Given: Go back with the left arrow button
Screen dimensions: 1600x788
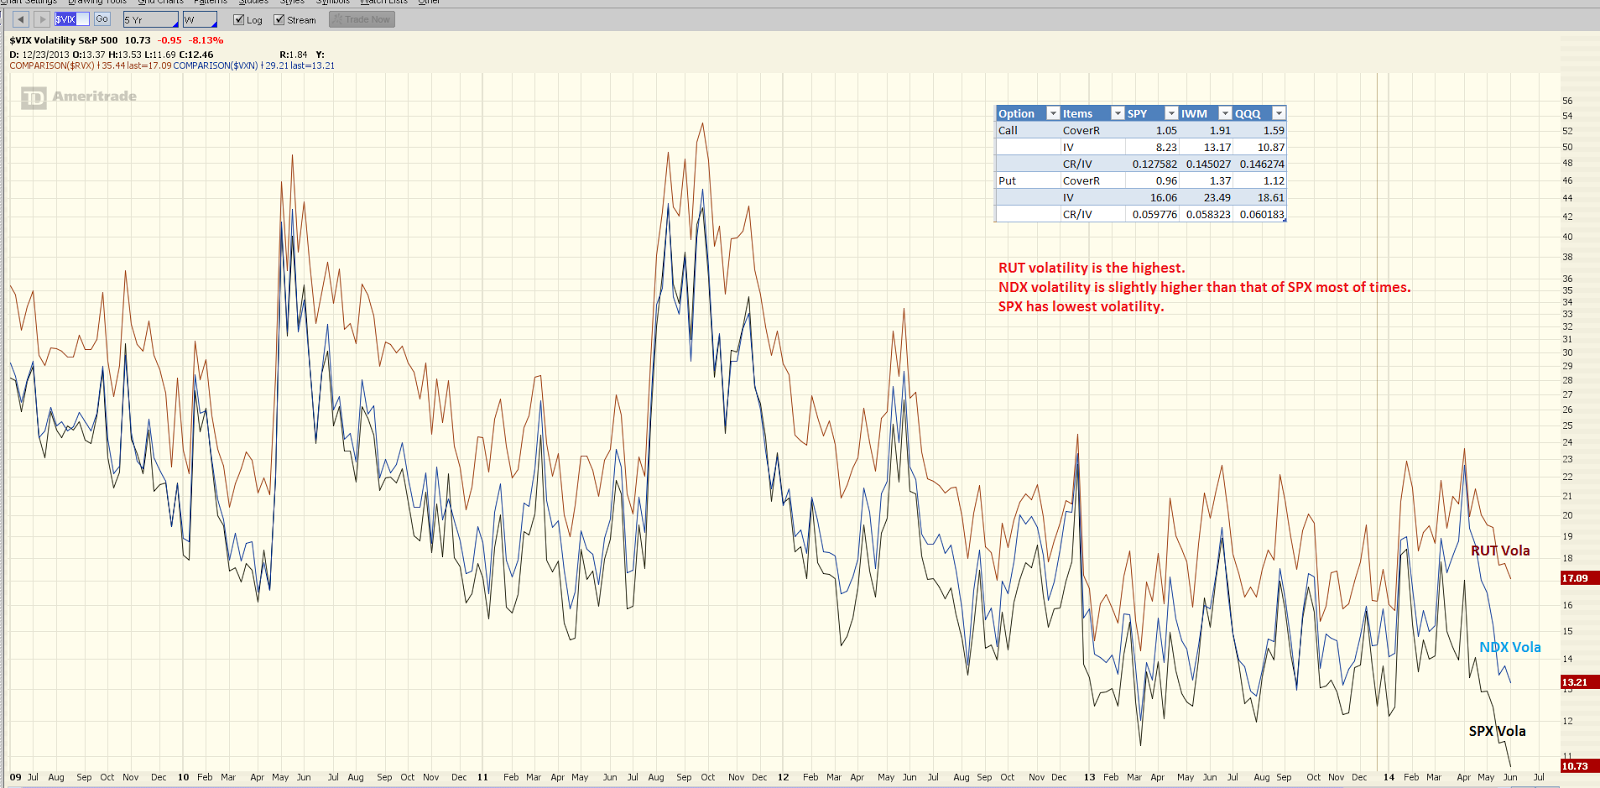Looking at the screenshot, I should pos(20,19).
